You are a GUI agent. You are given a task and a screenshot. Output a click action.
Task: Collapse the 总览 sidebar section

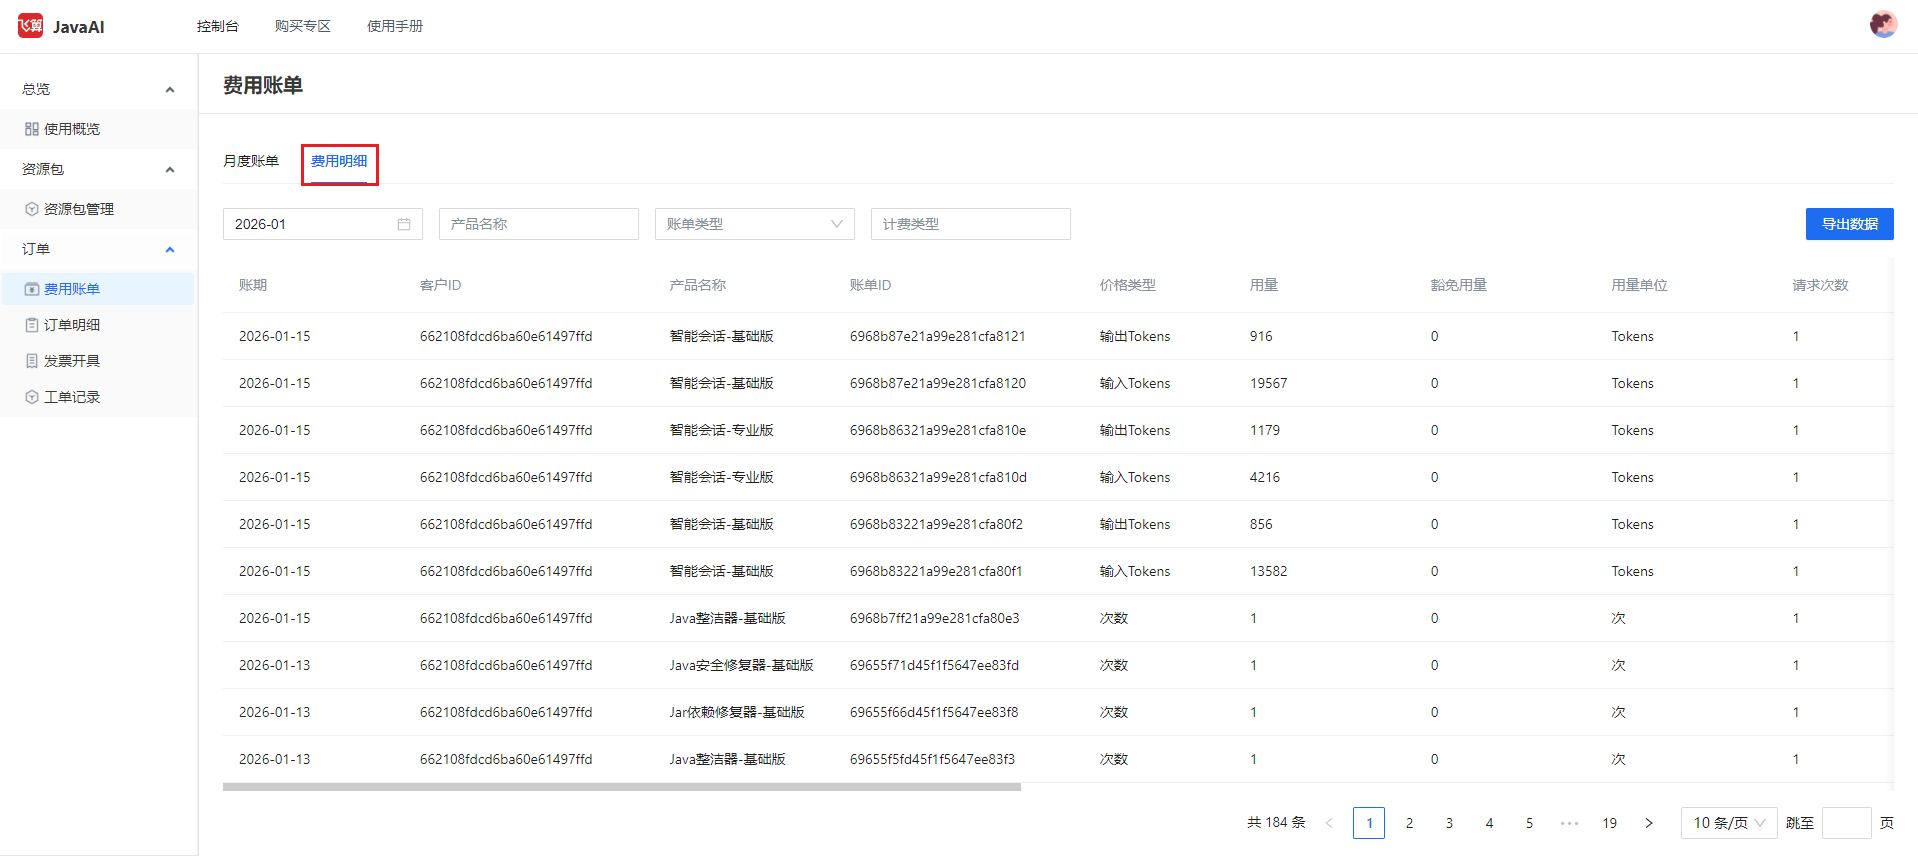pos(170,90)
